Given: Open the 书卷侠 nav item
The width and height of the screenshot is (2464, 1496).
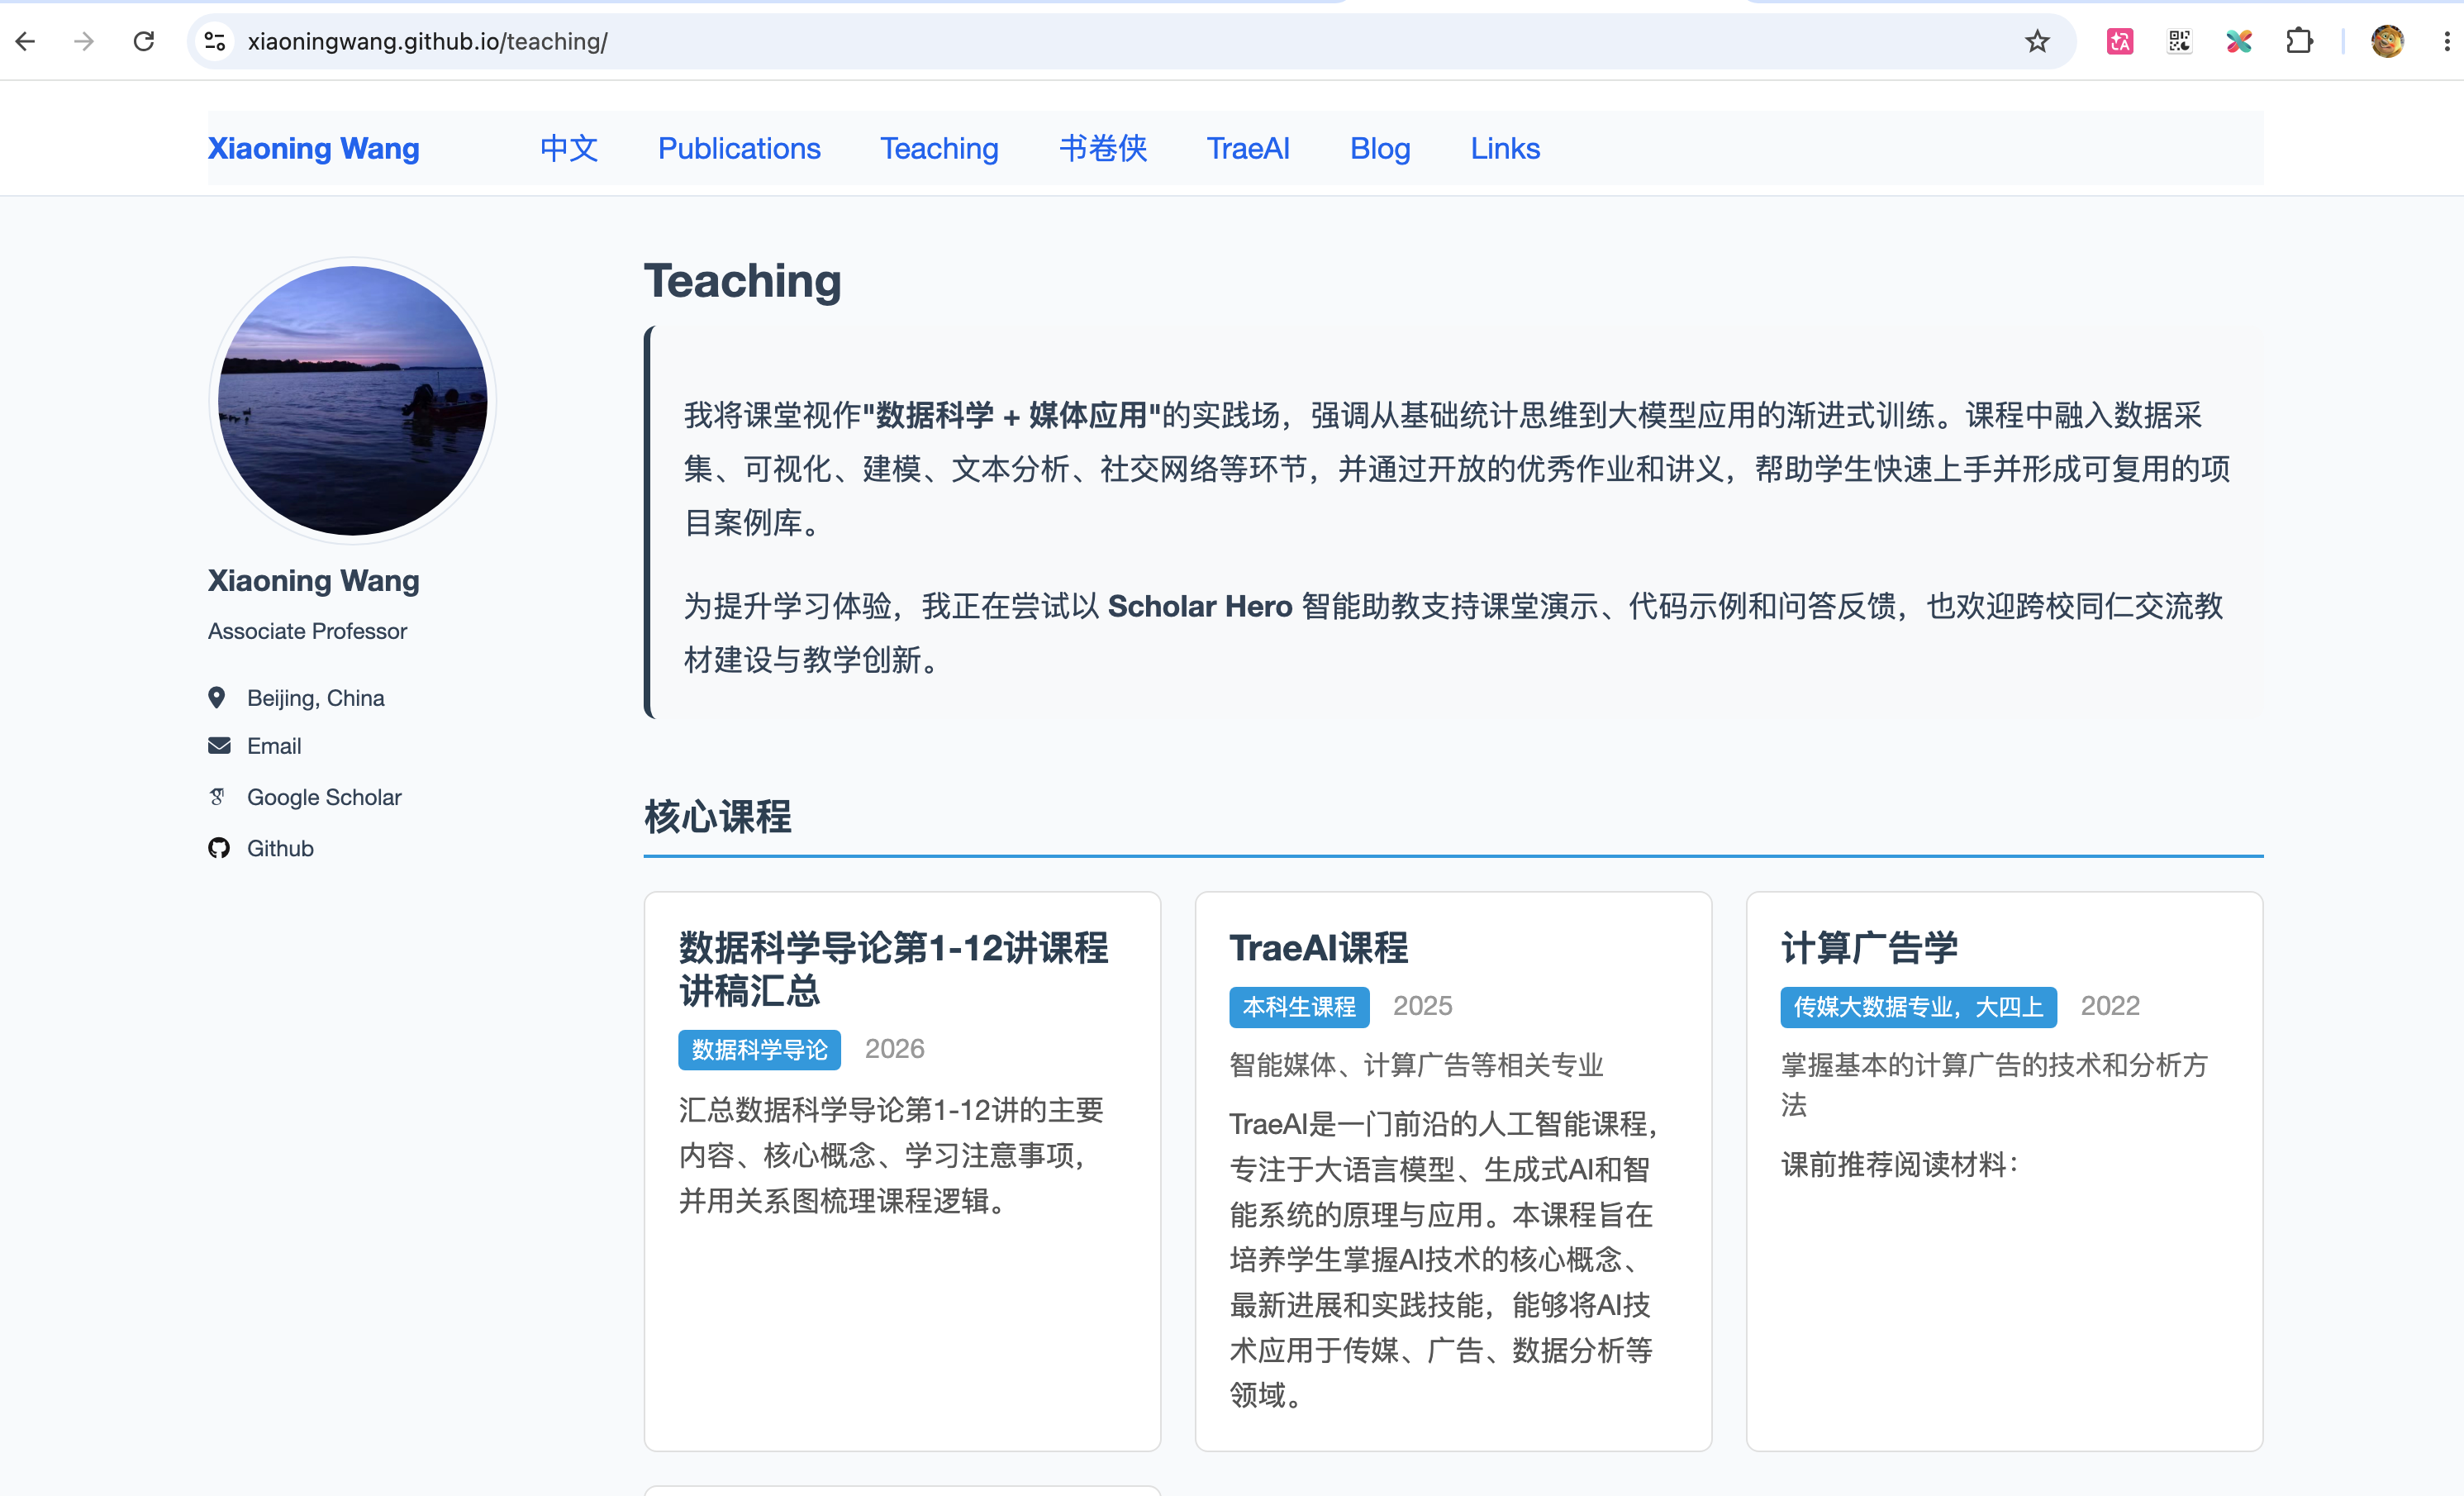Looking at the screenshot, I should click(x=1103, y=148).
